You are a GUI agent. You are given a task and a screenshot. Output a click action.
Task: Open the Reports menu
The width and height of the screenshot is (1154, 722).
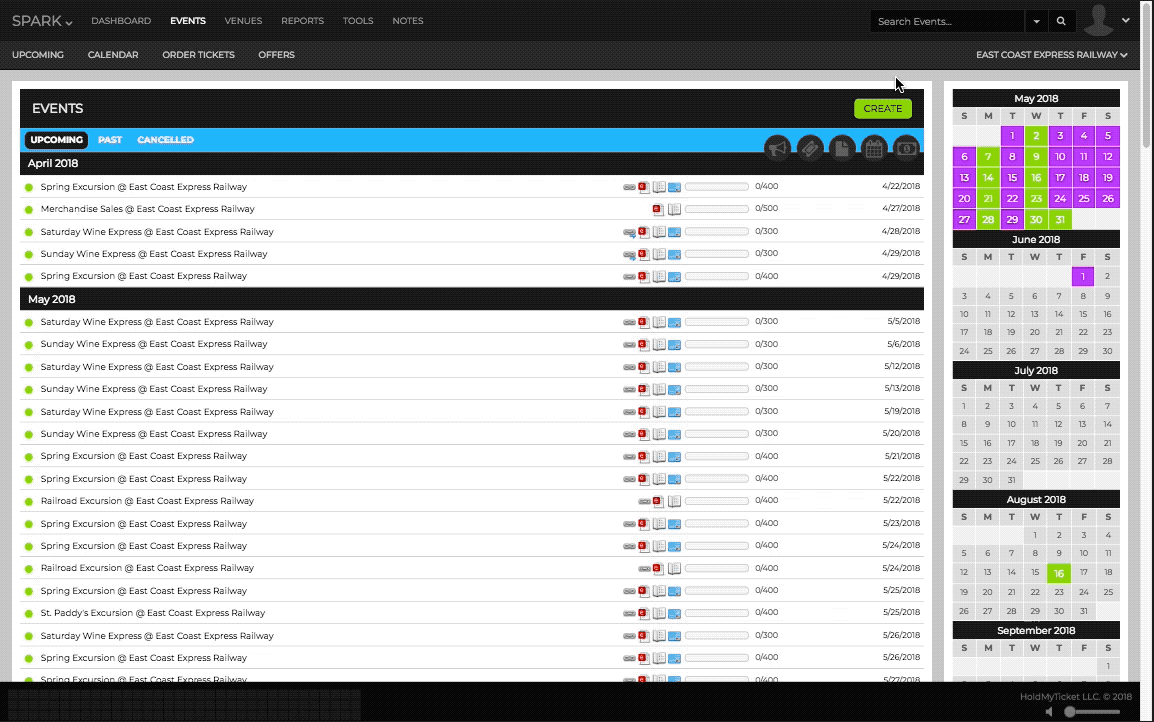pyautogui.click(x=302, y=21)
